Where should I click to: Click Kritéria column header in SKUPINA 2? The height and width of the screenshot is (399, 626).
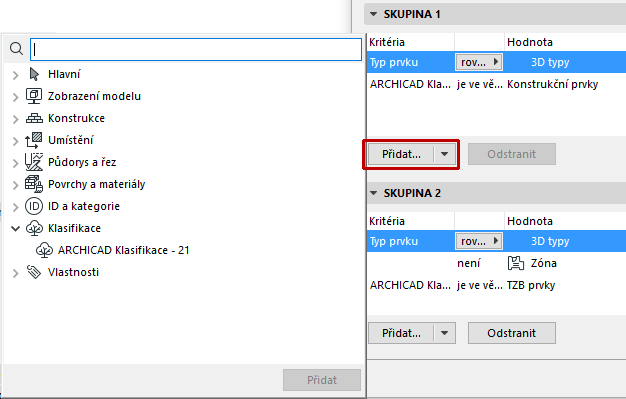pos(387,221)
